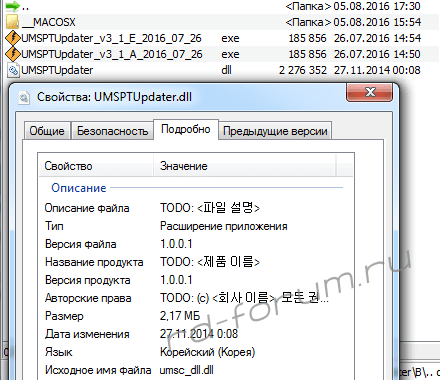This screenshot has width=440, height=380.
Task: Click the green parent directory arrow icon
Action: coord(12,6)
